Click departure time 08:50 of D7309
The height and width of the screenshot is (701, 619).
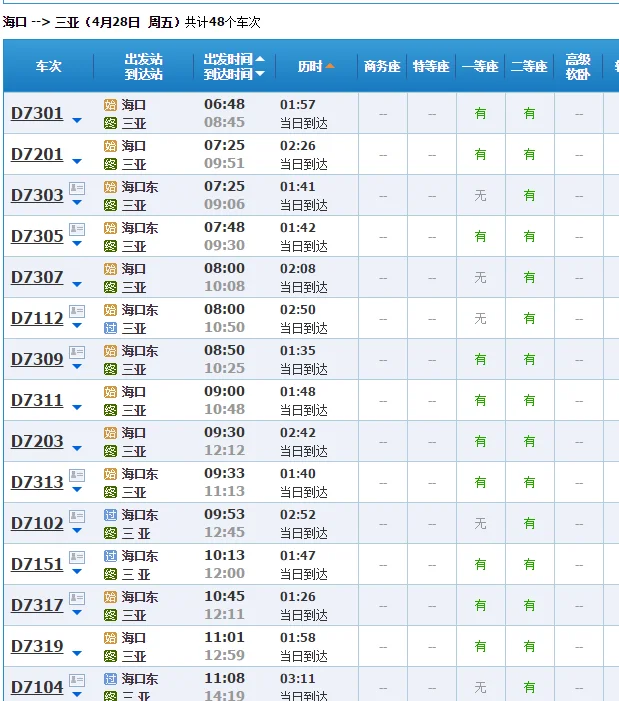[224, 350]
